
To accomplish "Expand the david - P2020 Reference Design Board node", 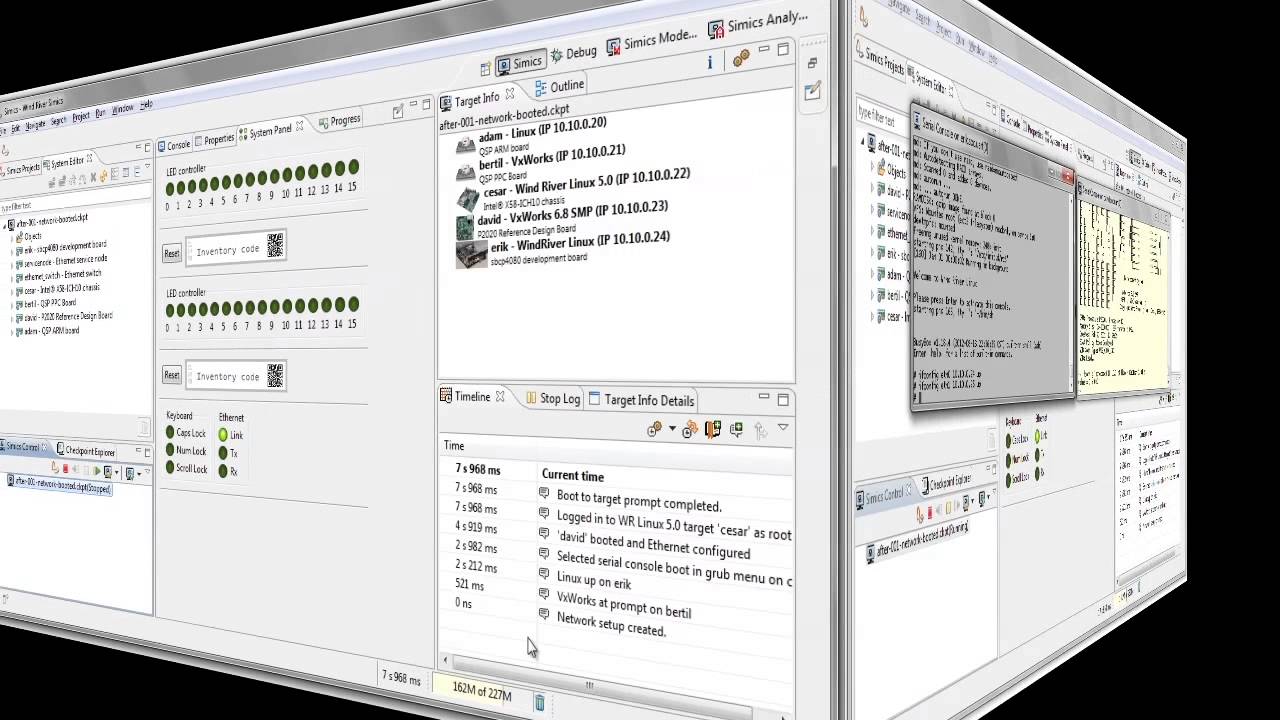I will click(14, 319).
